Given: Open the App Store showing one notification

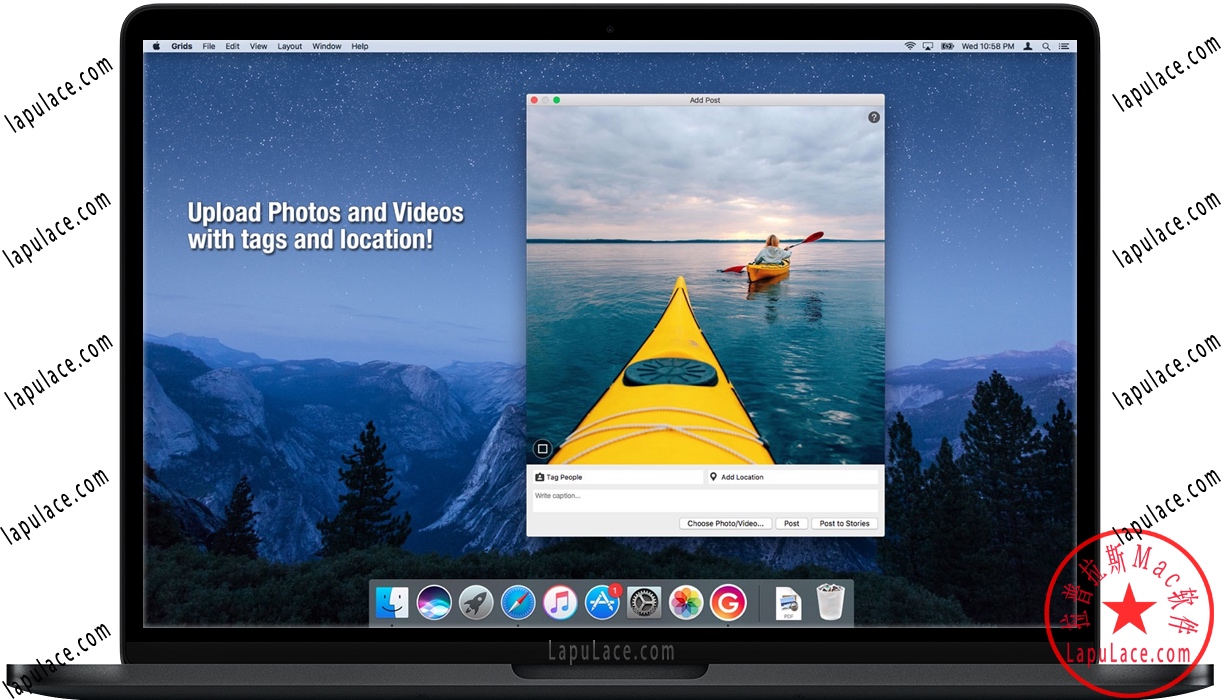Looking at the screenshot, I should coord(601,602).
